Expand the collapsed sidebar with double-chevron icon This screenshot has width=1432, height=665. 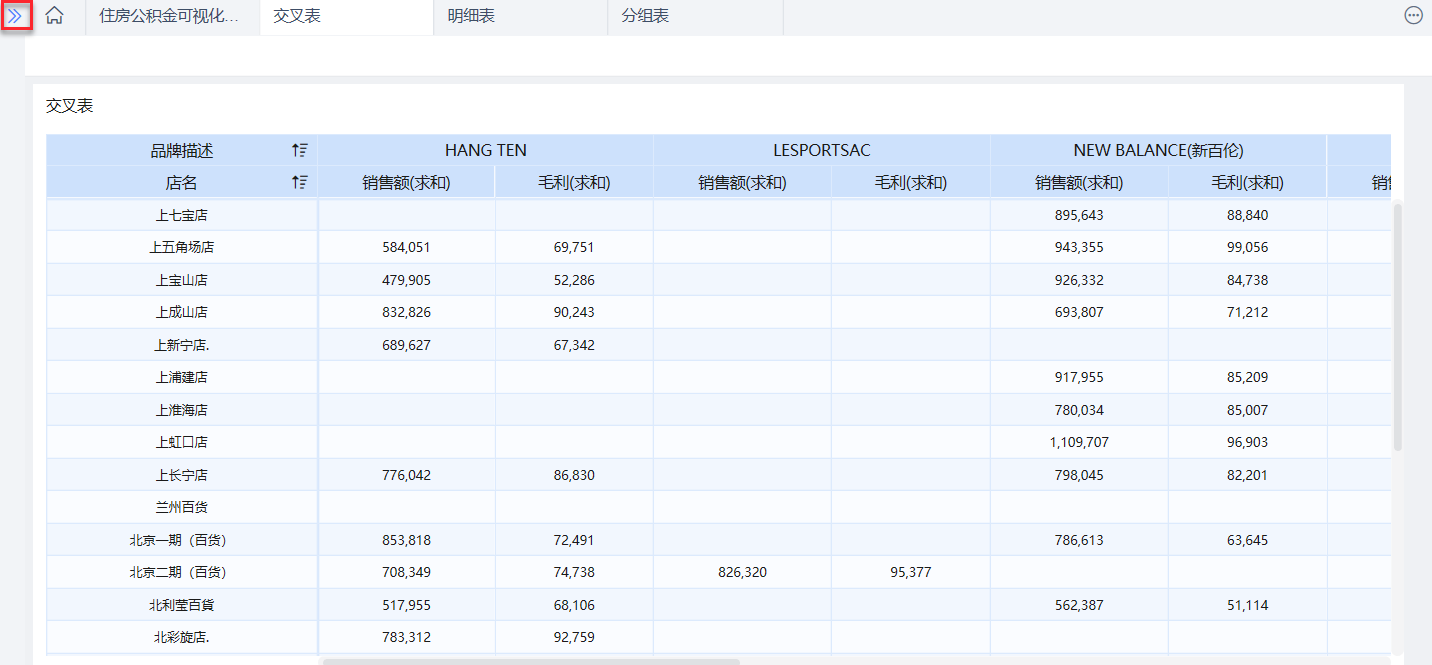point(15,16)
